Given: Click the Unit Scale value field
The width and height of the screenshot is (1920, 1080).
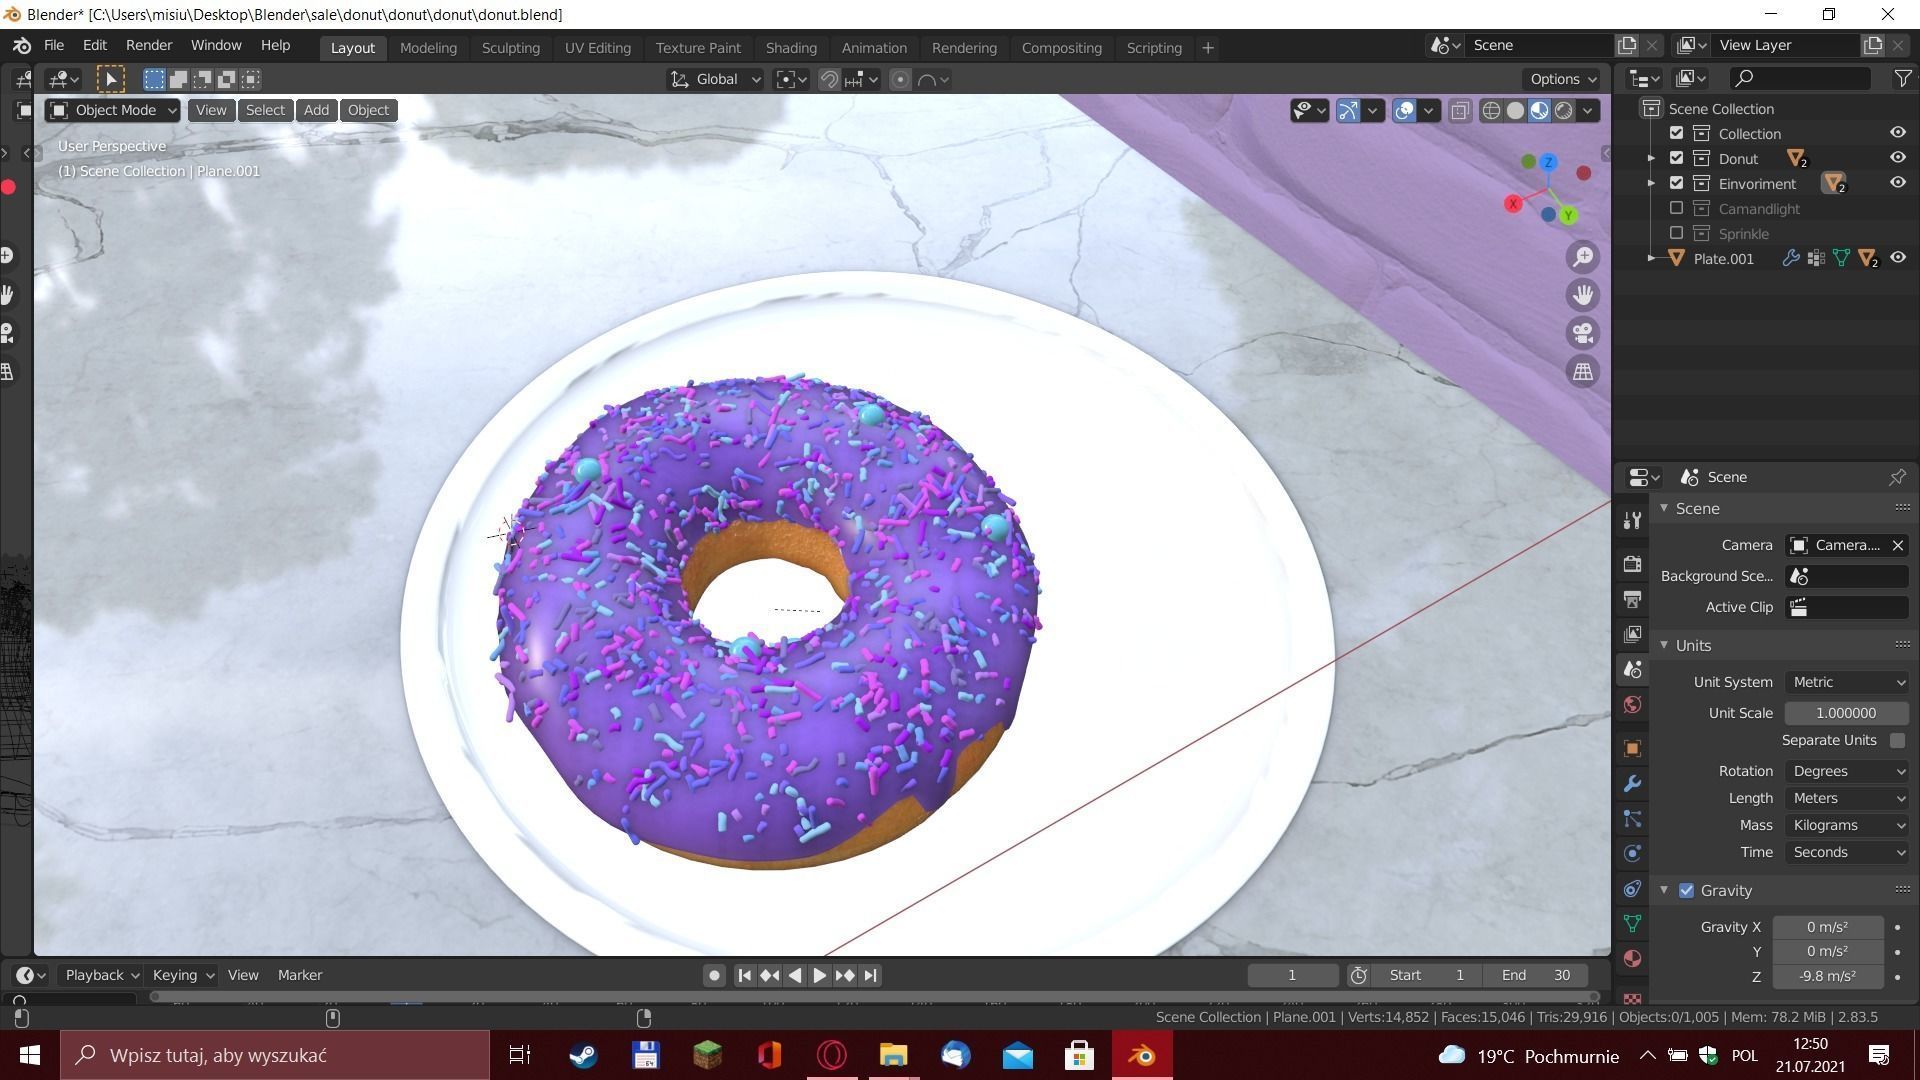Looking at the screenshot, I should pos(1845,713).
